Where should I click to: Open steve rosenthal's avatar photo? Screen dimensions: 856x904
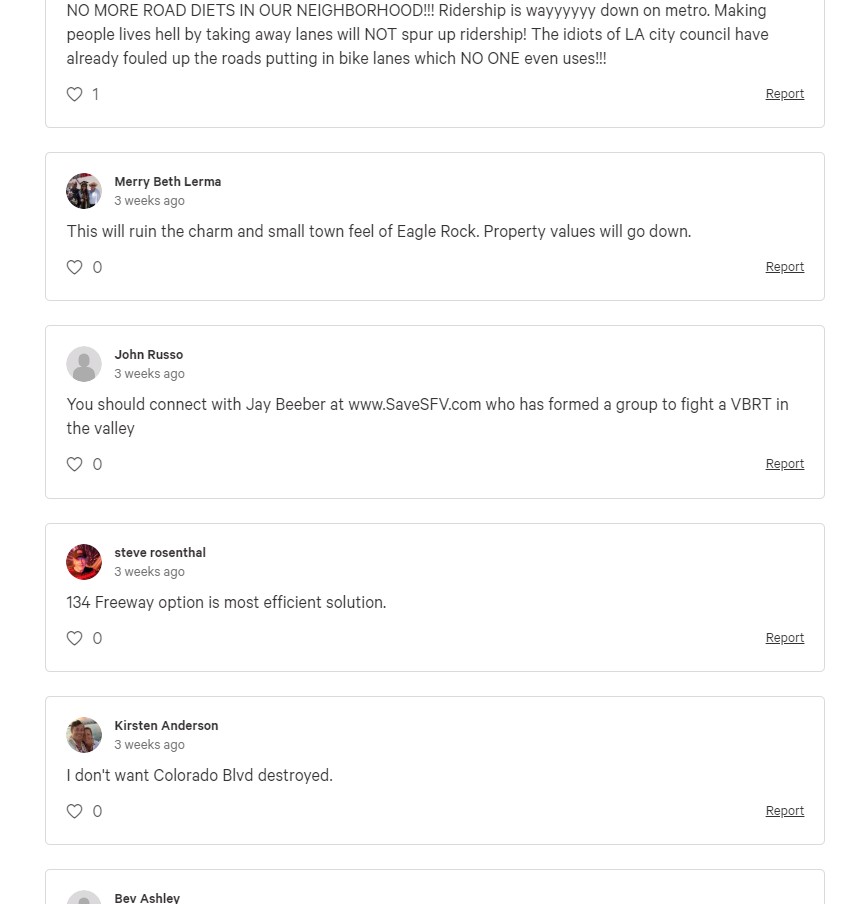pos(84,562)
